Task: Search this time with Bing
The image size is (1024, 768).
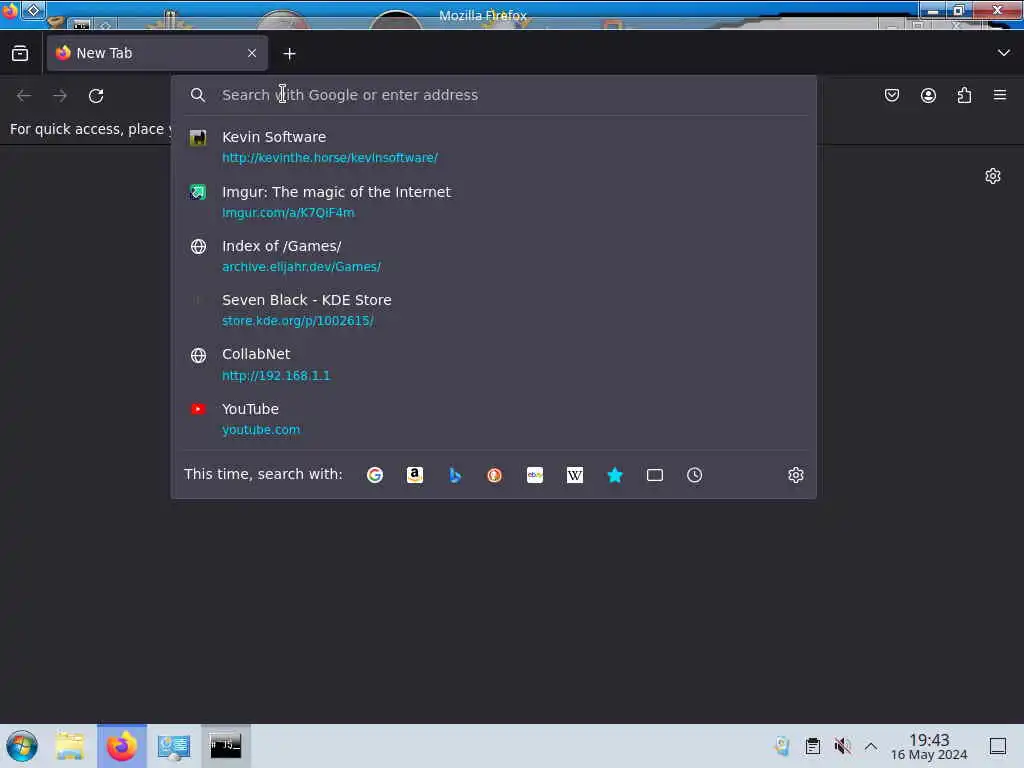Action: click(455, 475)
